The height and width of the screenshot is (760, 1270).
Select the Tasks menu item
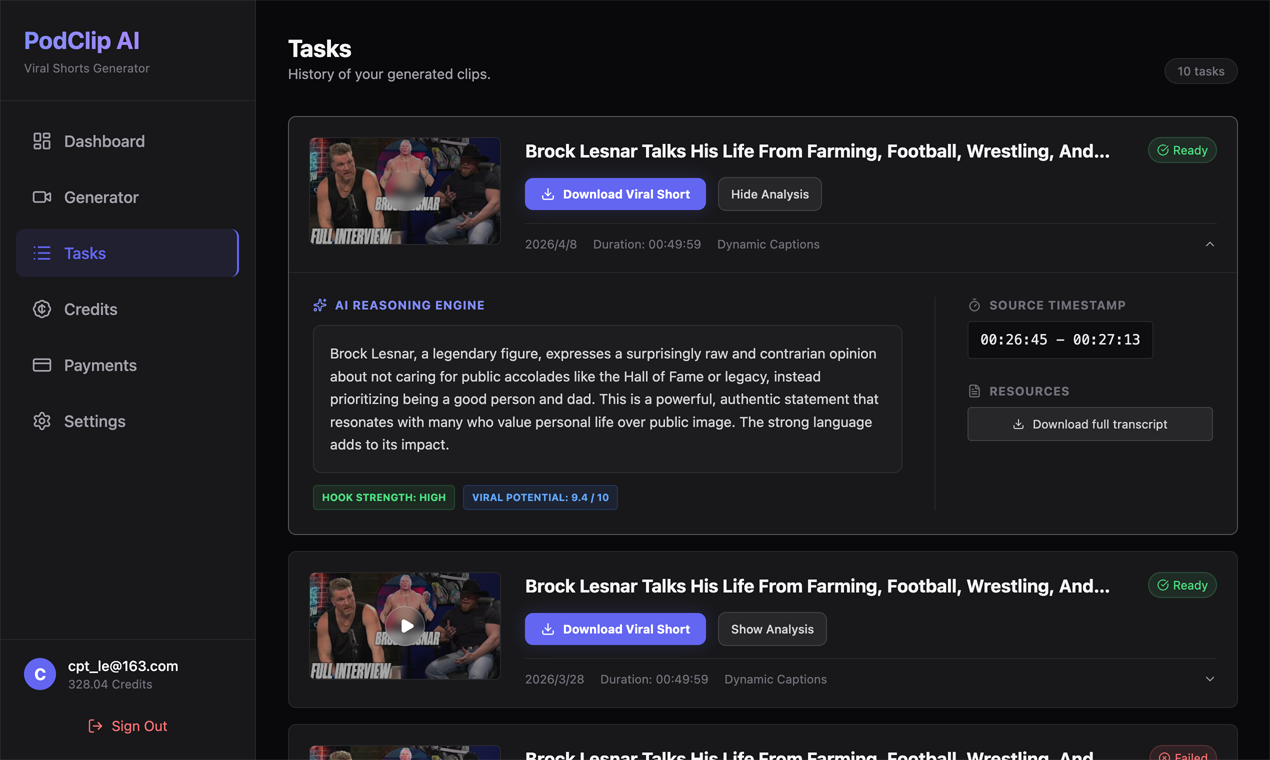(127, 253)
